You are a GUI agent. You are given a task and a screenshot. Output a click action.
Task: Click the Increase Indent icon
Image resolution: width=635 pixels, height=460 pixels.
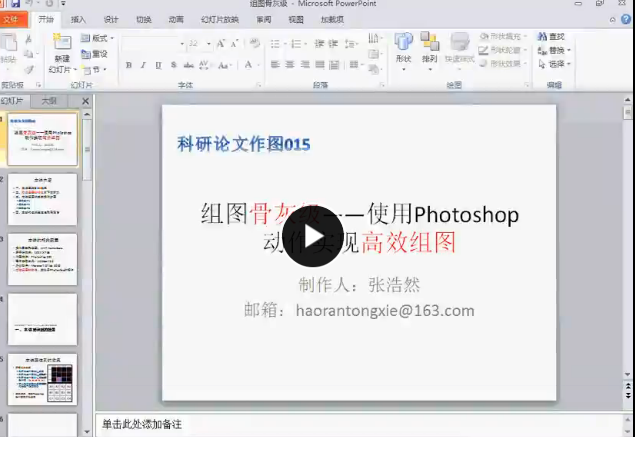coord(333,44)
